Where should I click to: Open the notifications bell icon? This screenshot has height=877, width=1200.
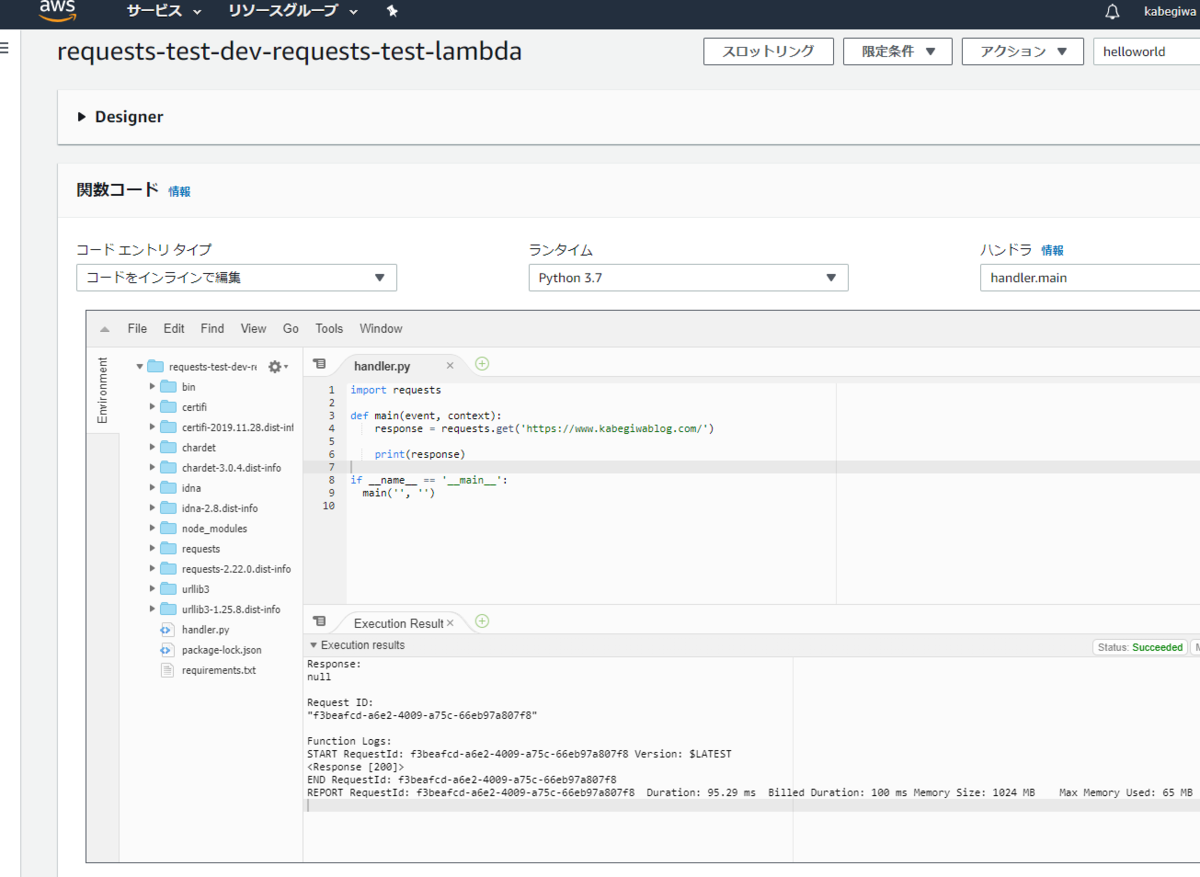pos(1112,12)
